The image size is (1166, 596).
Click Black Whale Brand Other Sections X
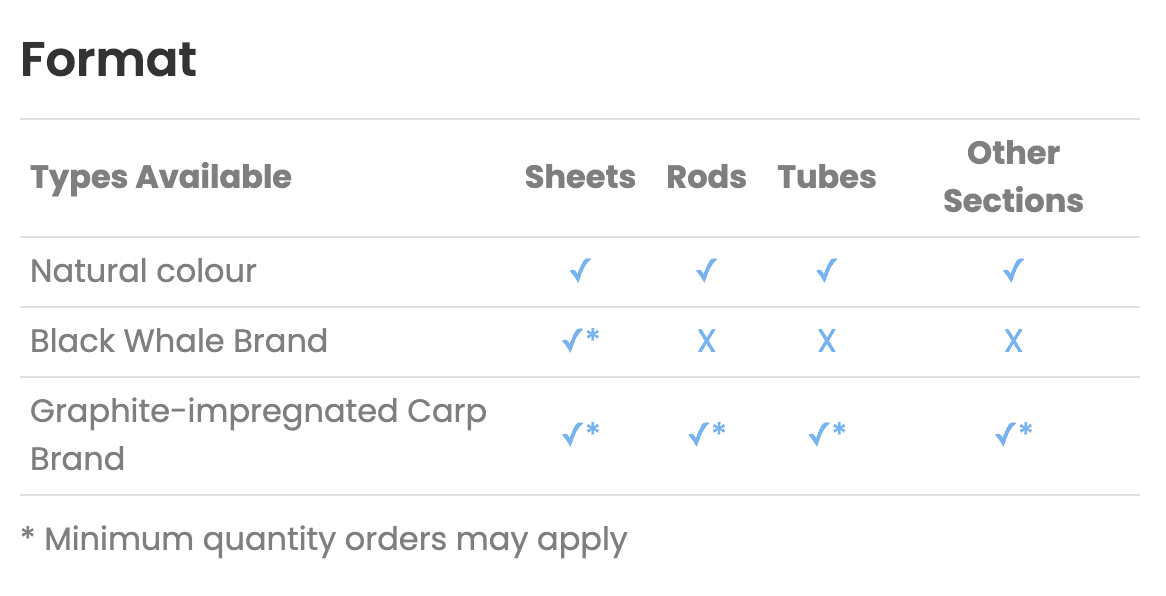tap(1013, 342)
